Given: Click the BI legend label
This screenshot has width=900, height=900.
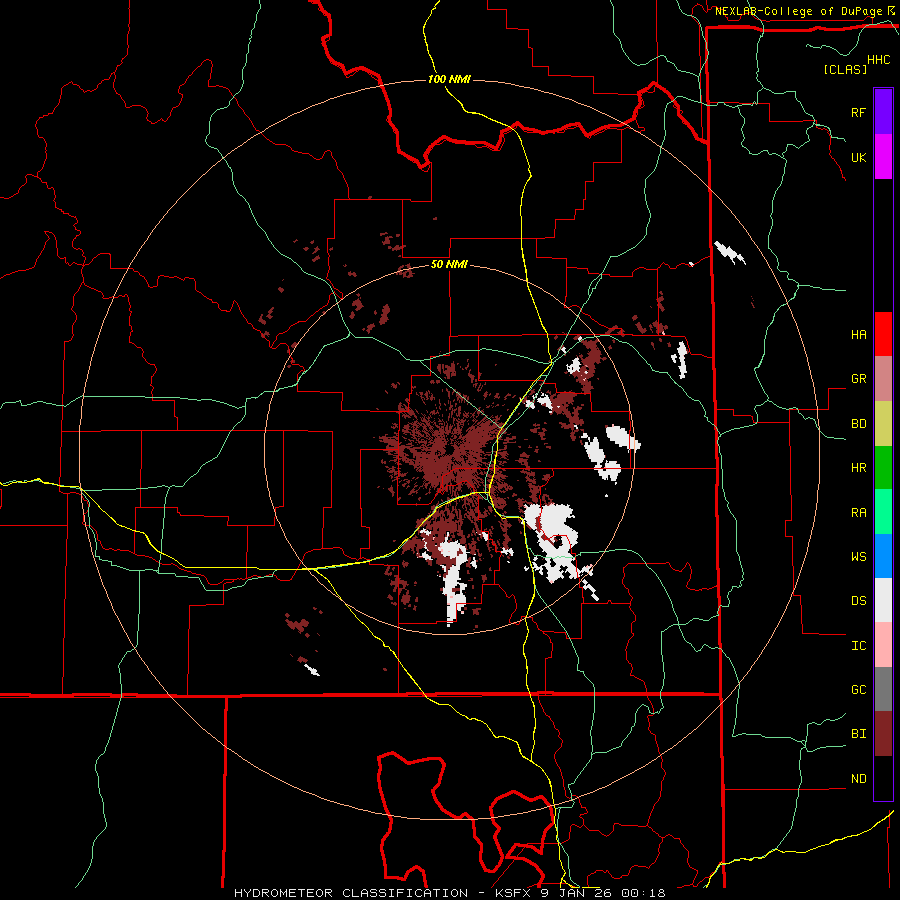Looking at the screenshot, I should 858,734.
